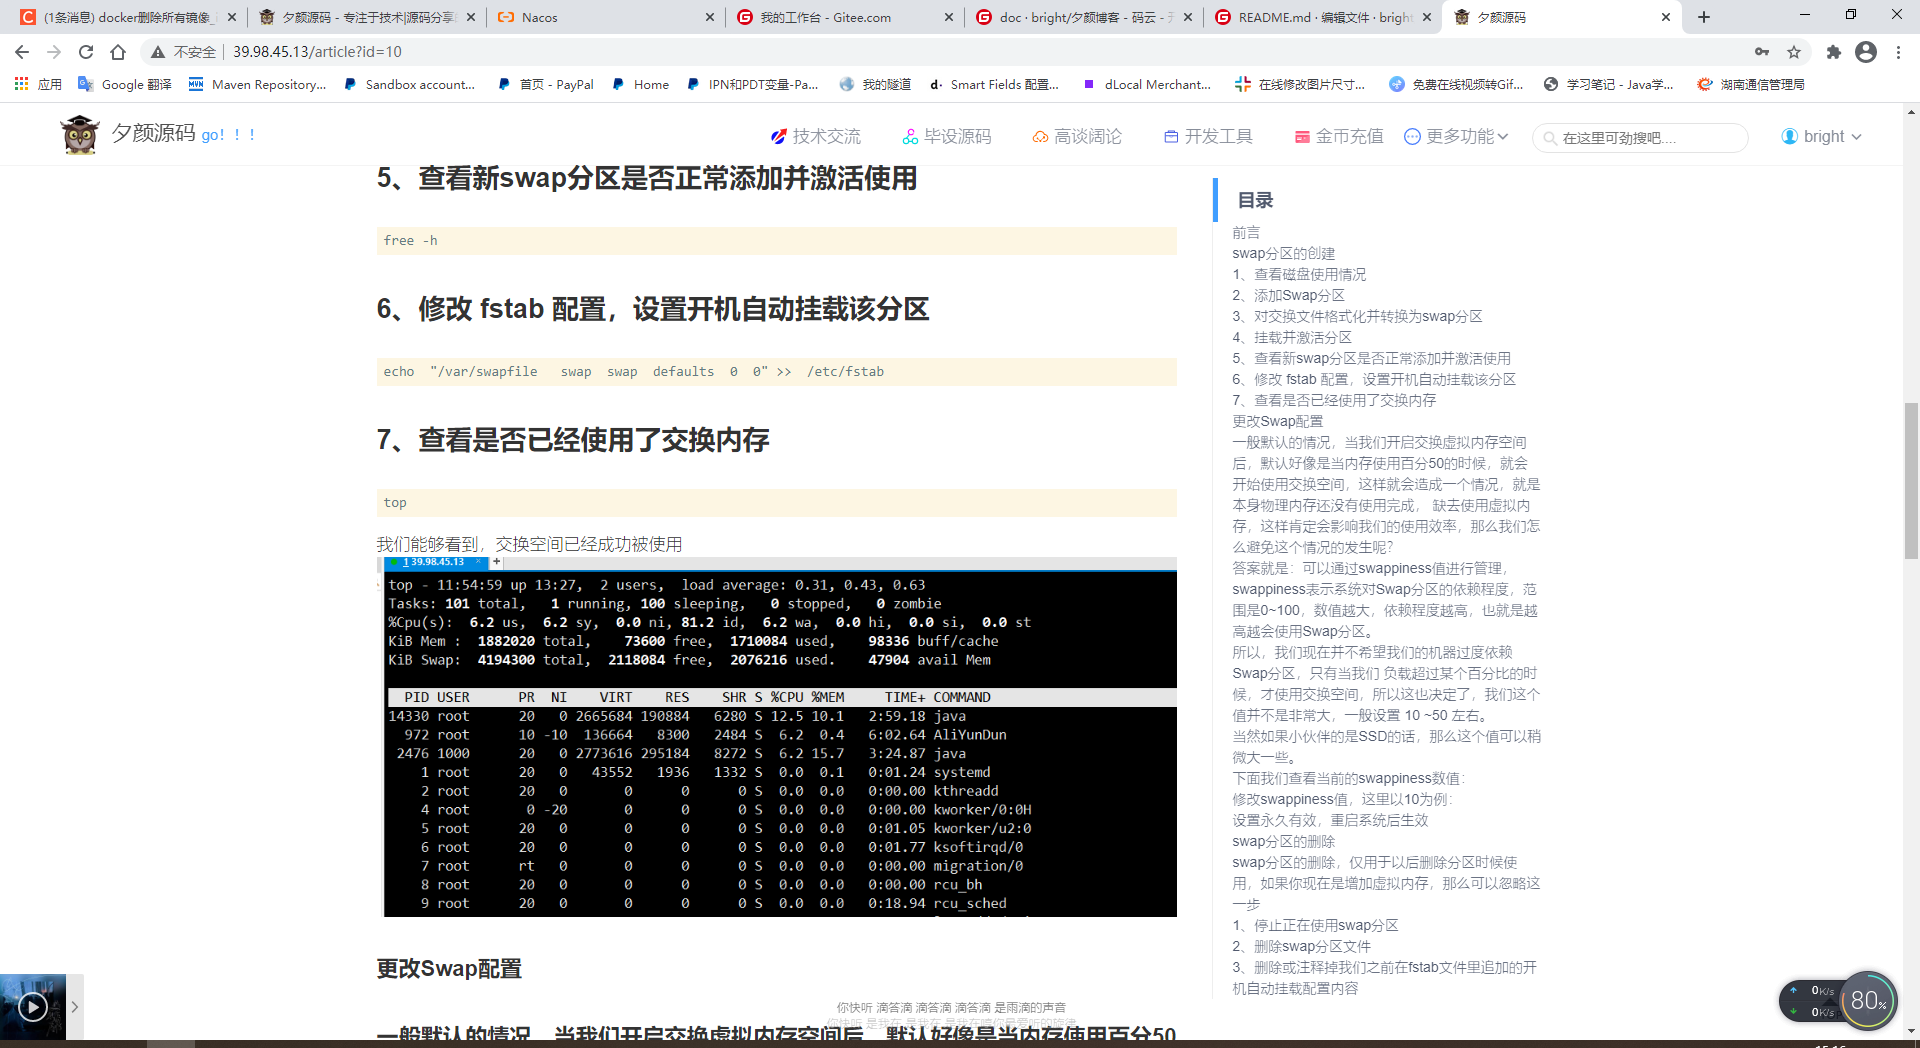
Task: Expand the bright user dropdown
Action: pos(1821,136)
